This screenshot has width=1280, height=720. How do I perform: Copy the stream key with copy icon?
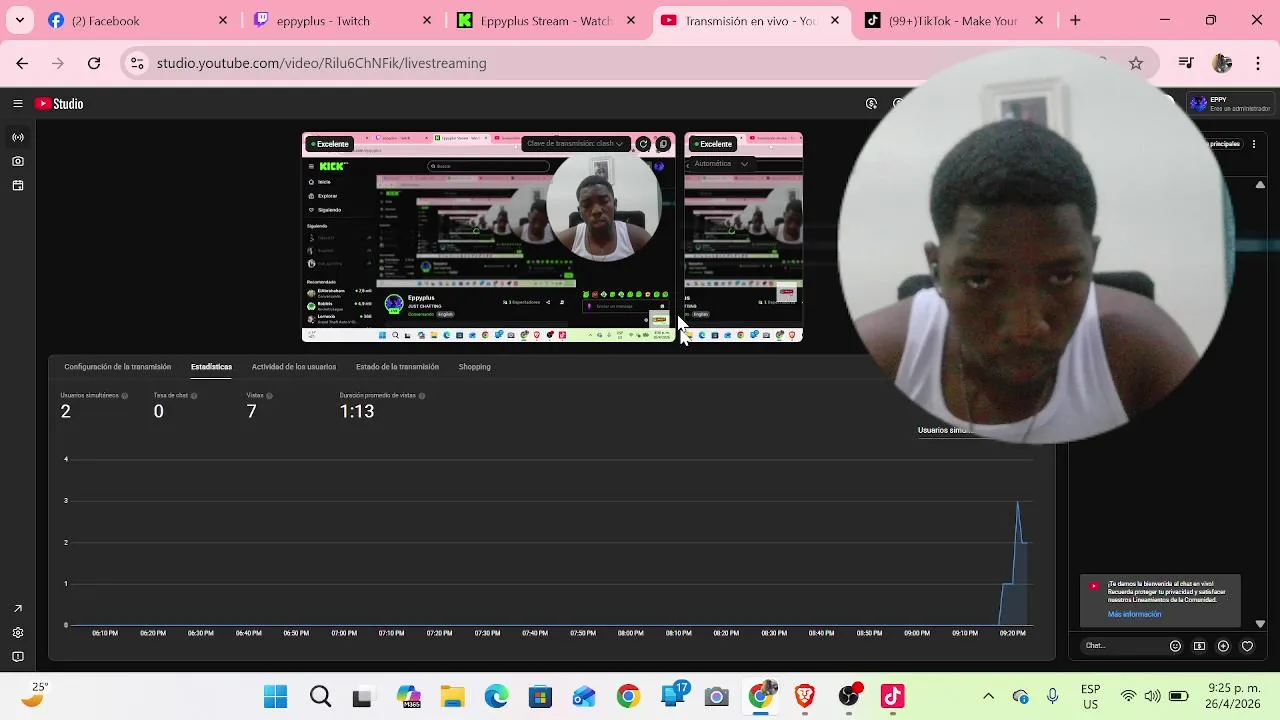pos(662,144)
